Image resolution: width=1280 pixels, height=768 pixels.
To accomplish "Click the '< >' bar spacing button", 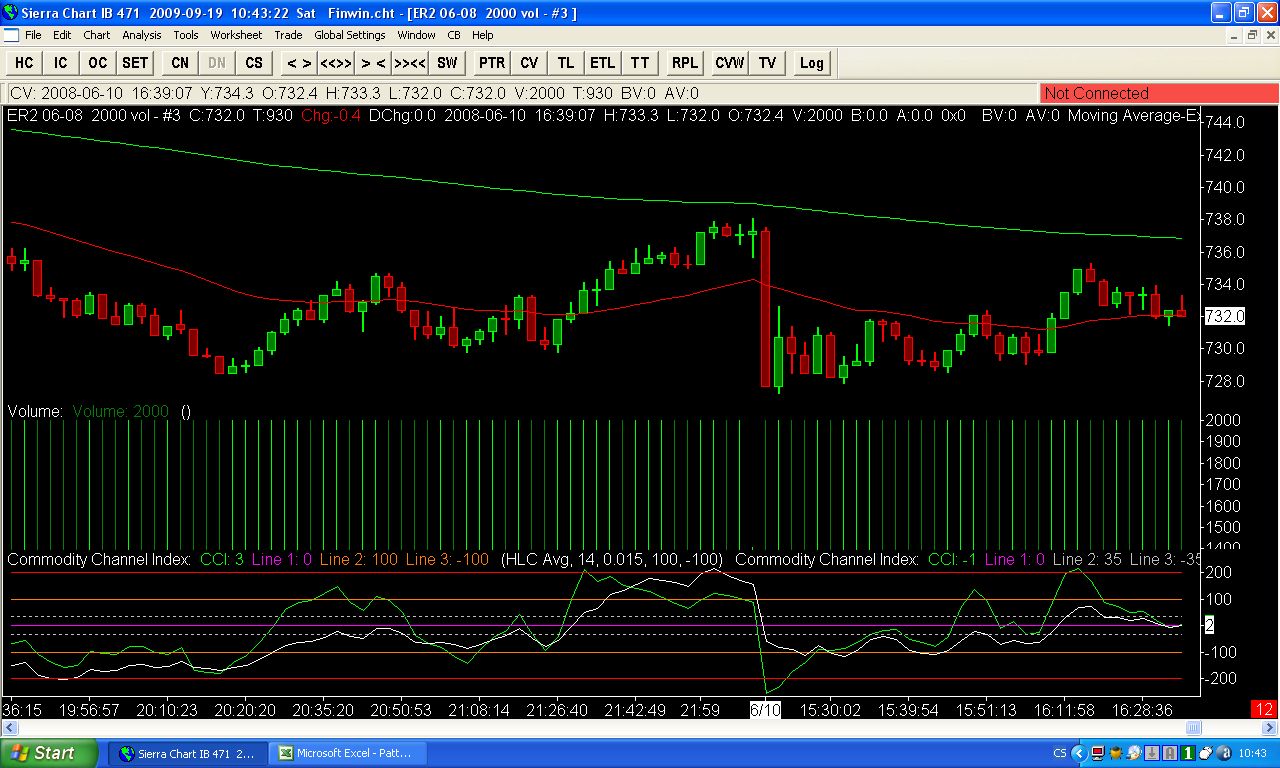I will [x=299, y=63].
